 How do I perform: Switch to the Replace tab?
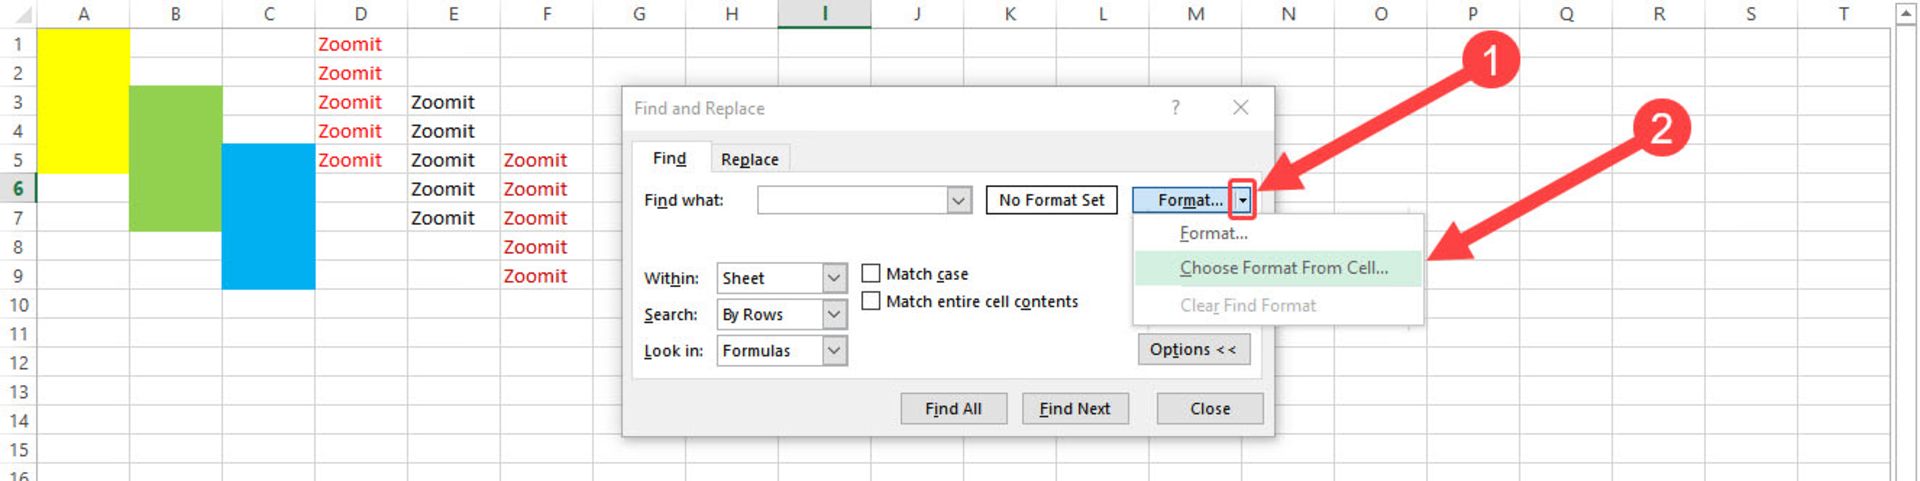point(749,159)
